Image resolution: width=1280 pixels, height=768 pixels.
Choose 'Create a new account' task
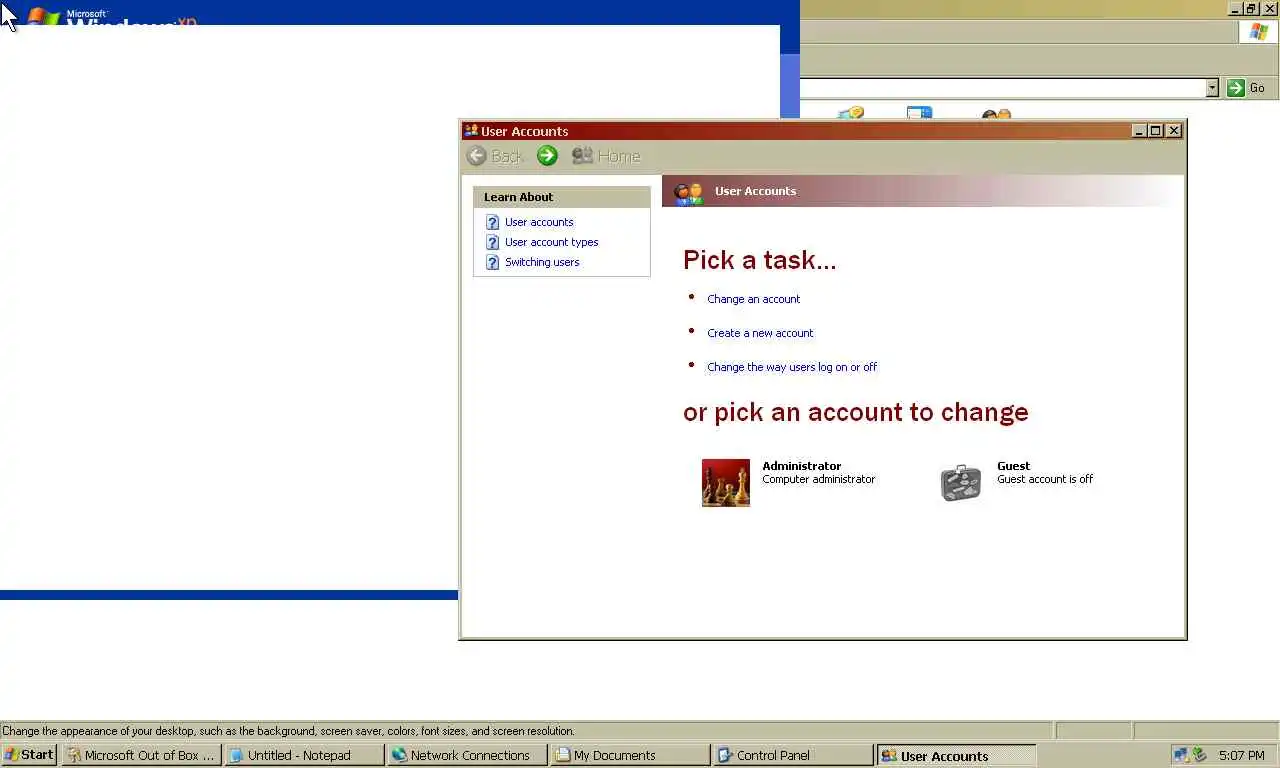pos(760,333)
